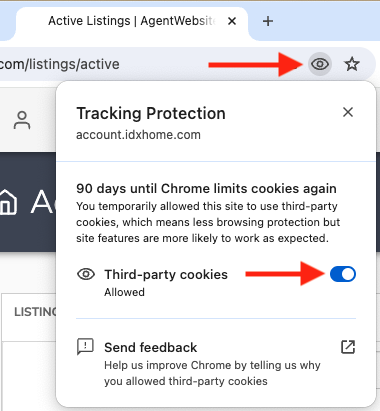Image resolution: width=380 pixels, height=411 pixels.
Task: Close the Active Listings browser tab
Action: pyautogui.click(x=232, y=21)
